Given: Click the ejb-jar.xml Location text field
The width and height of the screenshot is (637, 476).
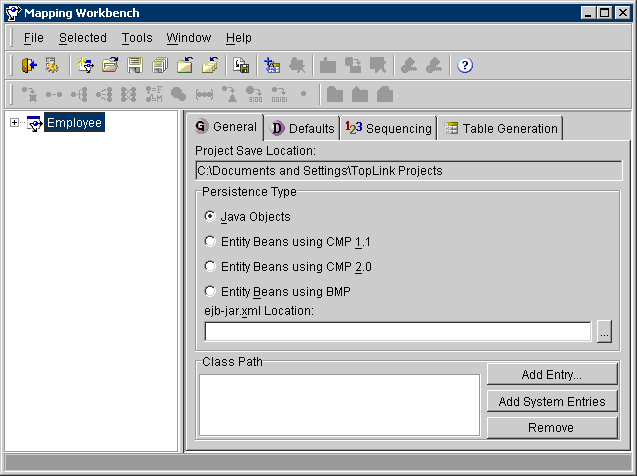Looking at the screenshot, I should [398, 332].
